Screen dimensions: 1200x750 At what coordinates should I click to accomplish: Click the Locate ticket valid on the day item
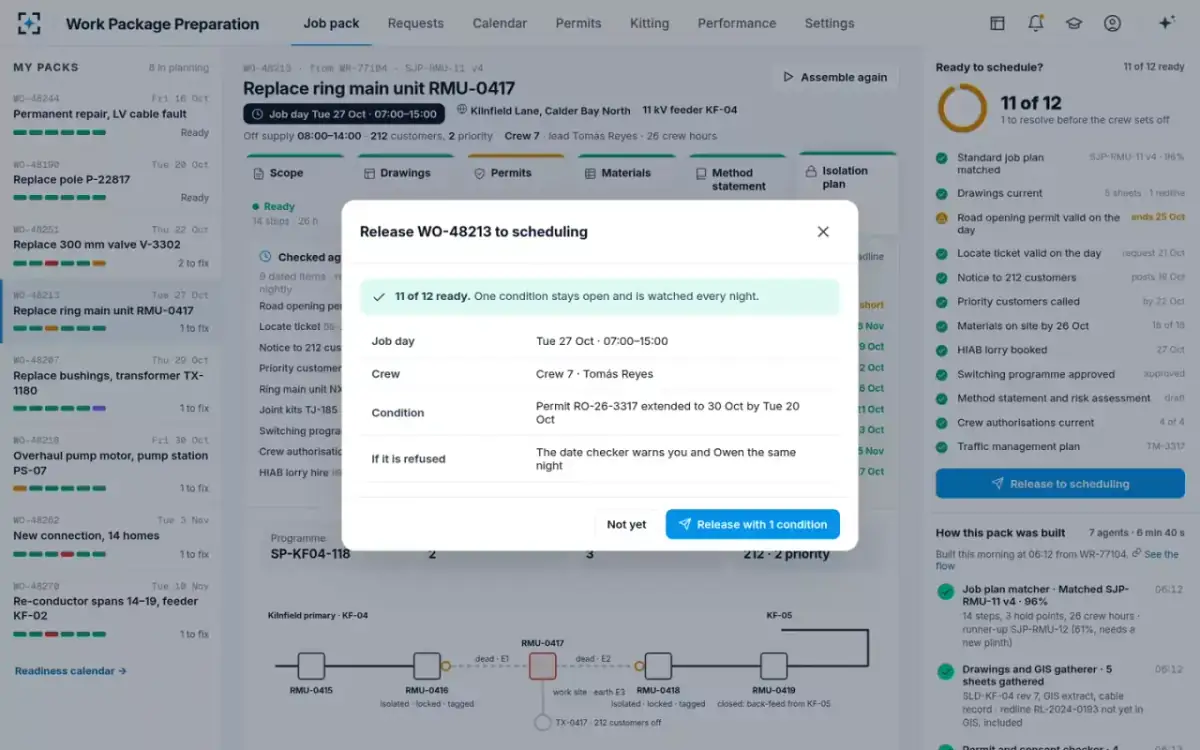(x=1061, y=254)
